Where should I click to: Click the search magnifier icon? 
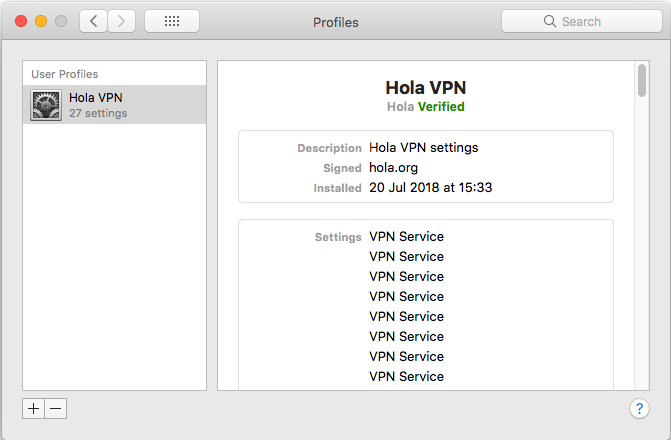pyautogui.click(x=549, y=21)
